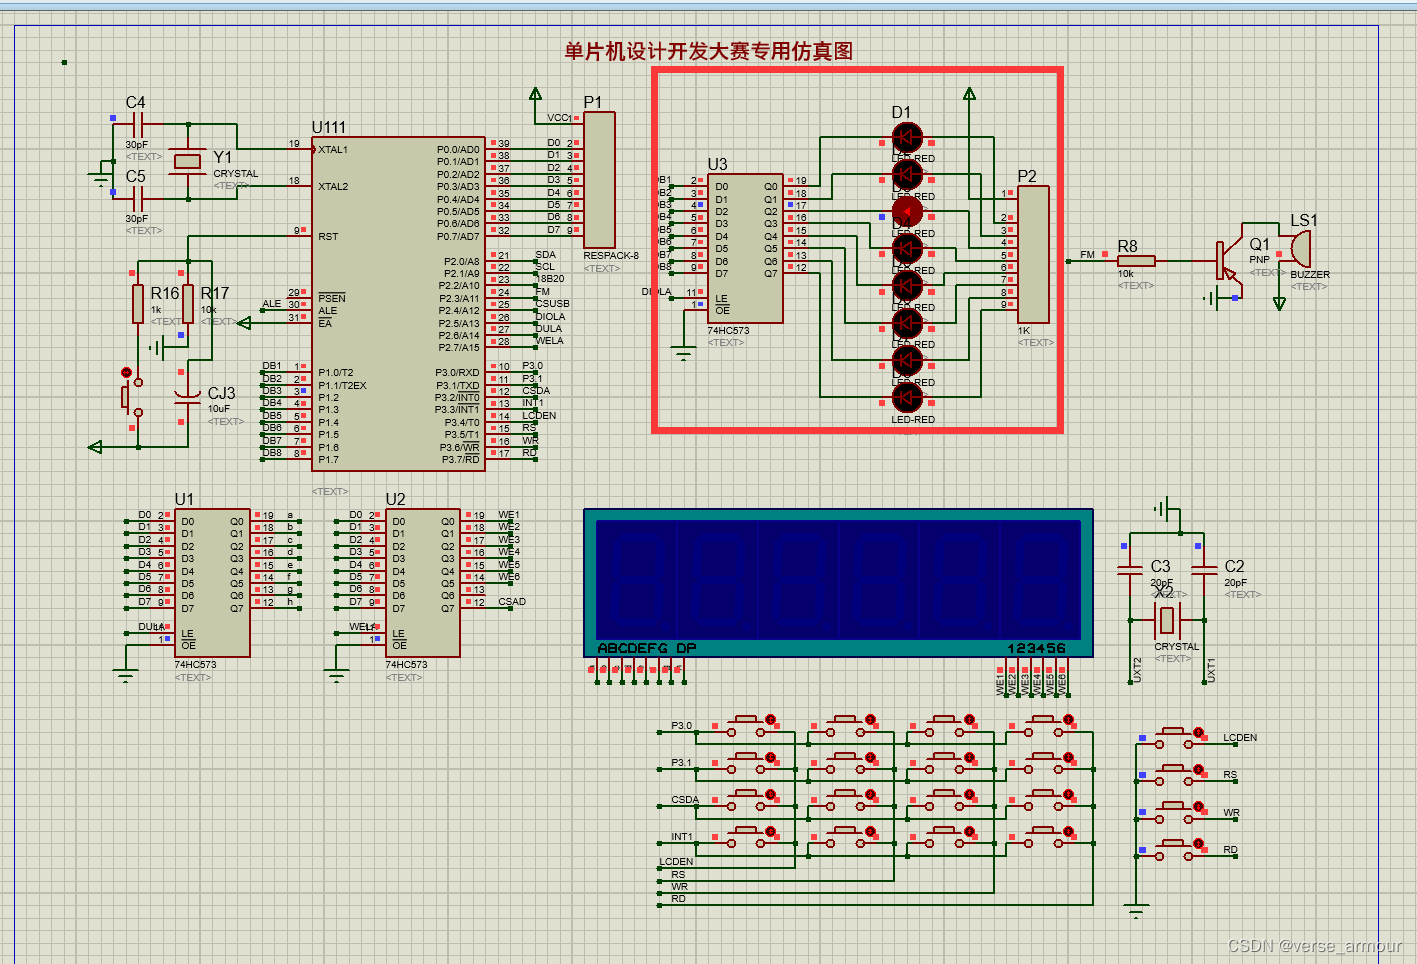This screenshot has height=964, width=1417.
Task: Click the power arrow above P1 VCC
Action: coord(536,94)
